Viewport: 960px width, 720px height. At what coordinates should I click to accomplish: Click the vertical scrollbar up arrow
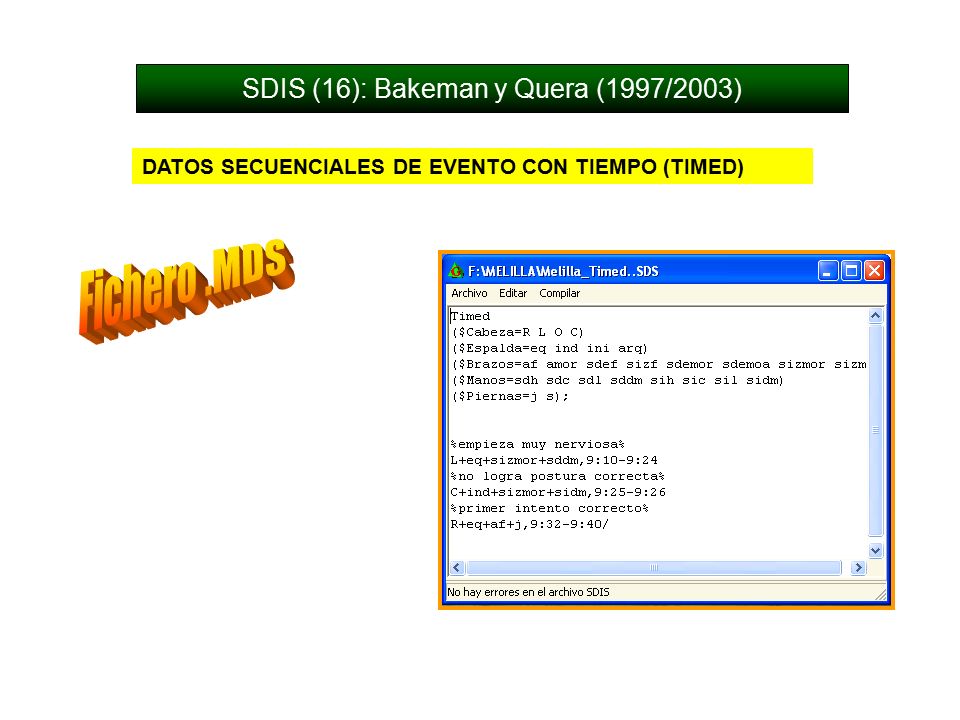pyautogui.click(x=876, y=316)
